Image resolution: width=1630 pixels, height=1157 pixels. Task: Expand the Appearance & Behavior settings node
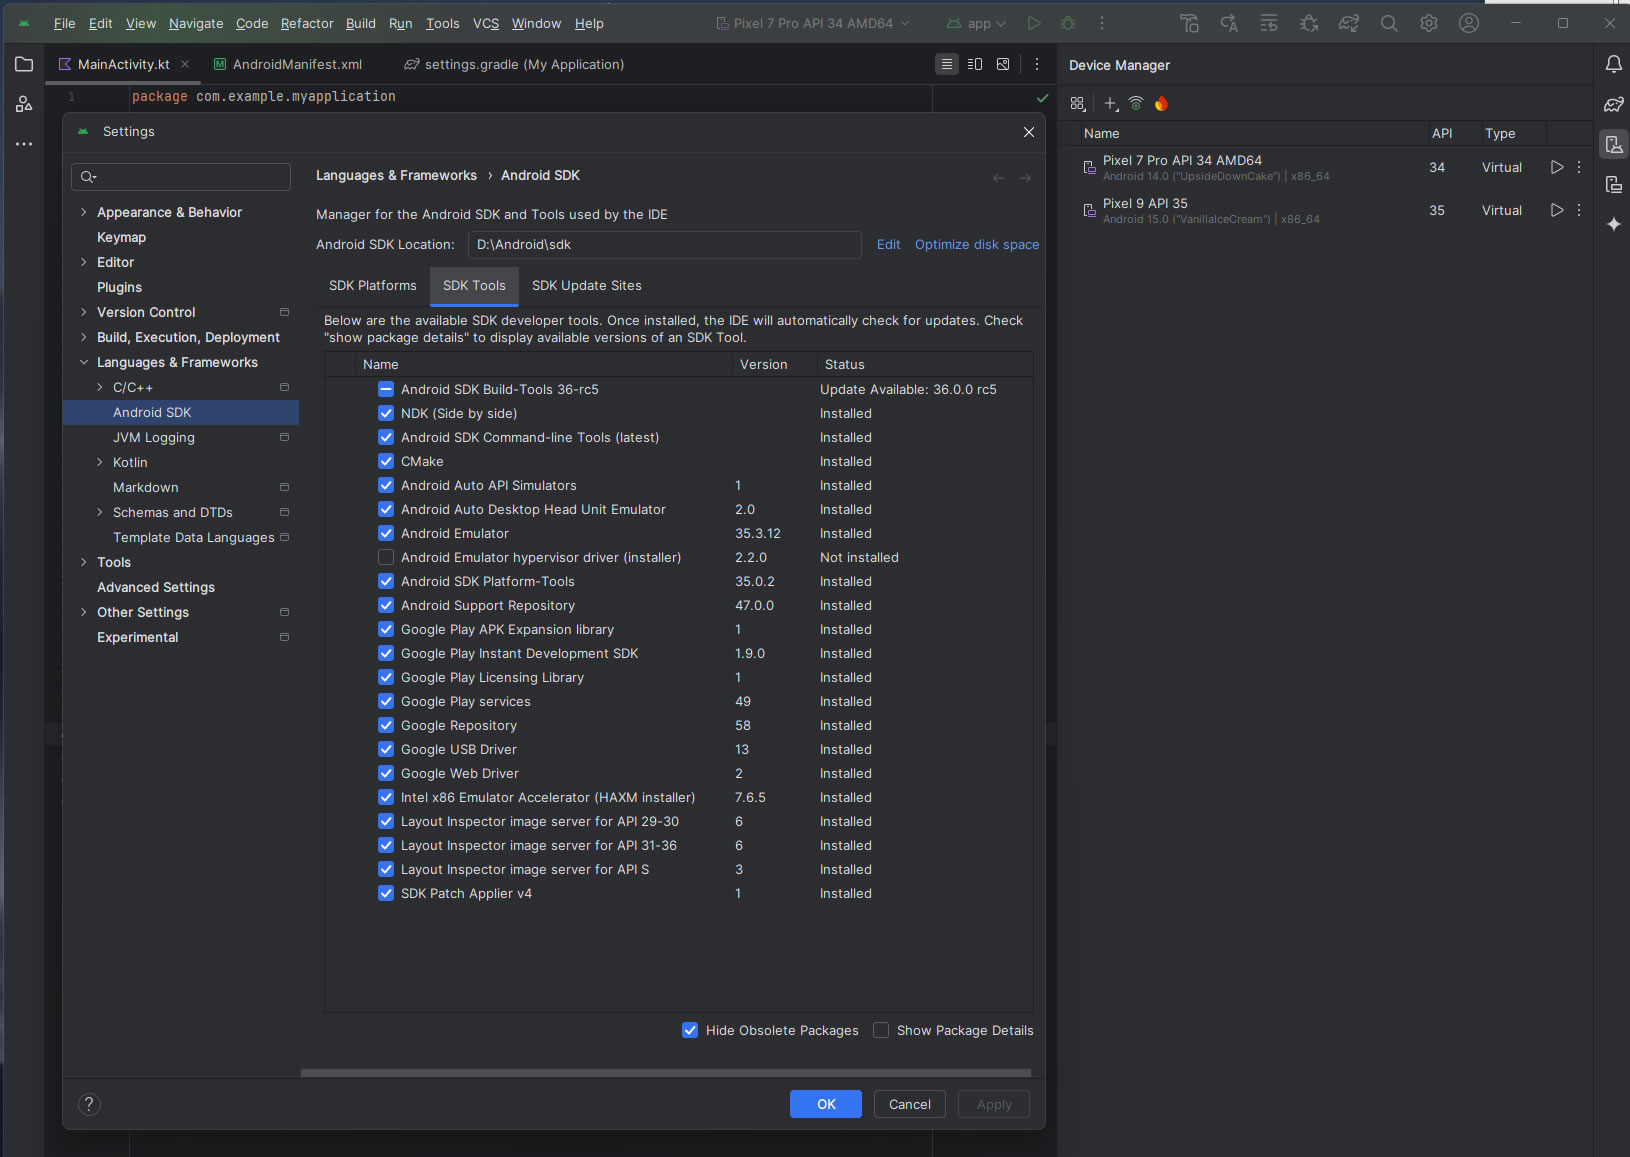pos(84,212)
